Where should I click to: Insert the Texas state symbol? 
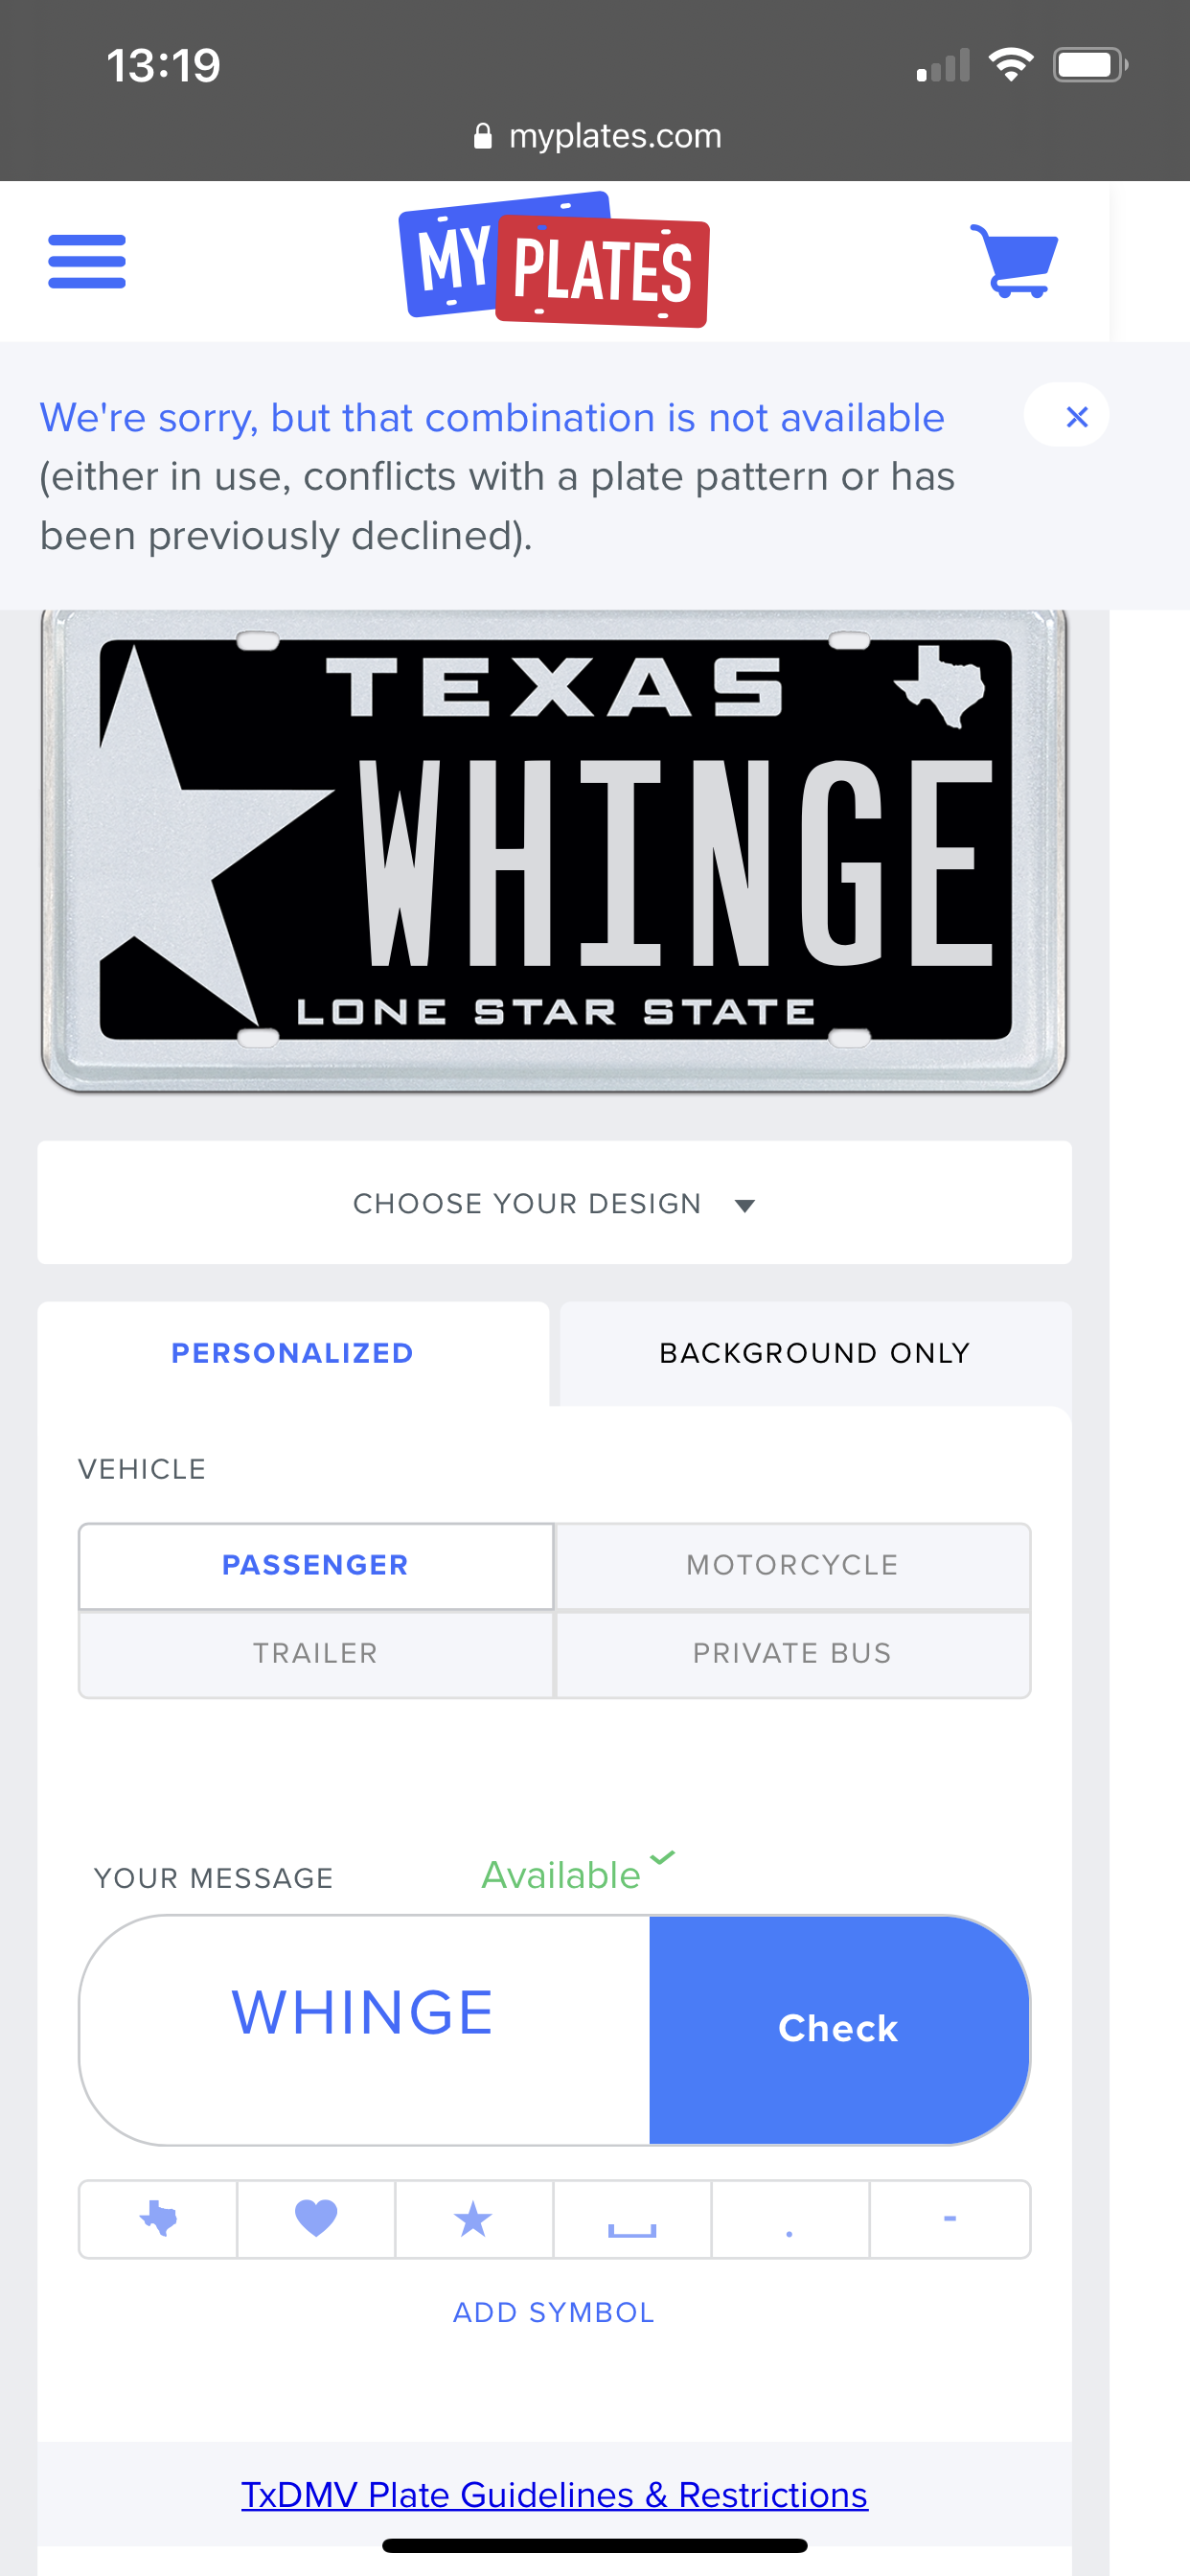click(x=158, y=2219)
